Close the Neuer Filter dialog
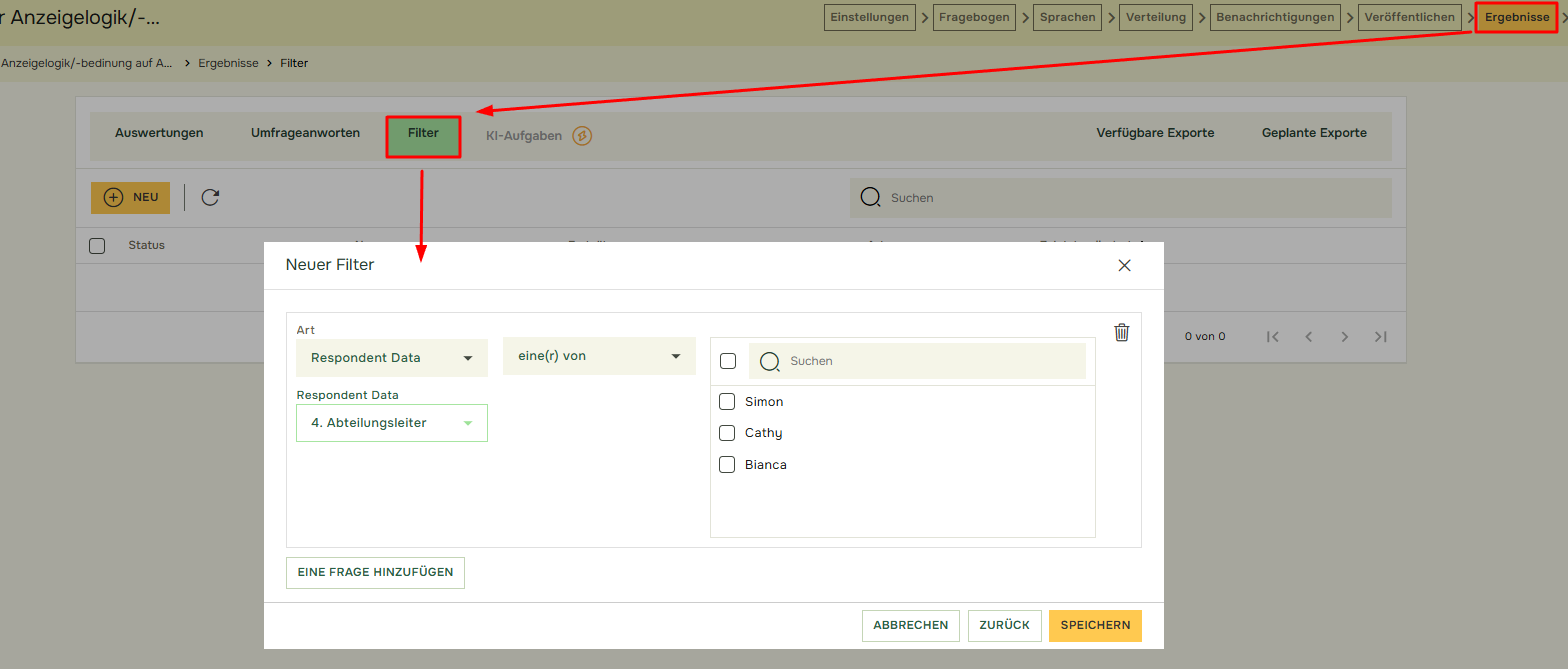This screenshot has height=669, width=1568. (1124, 265)
